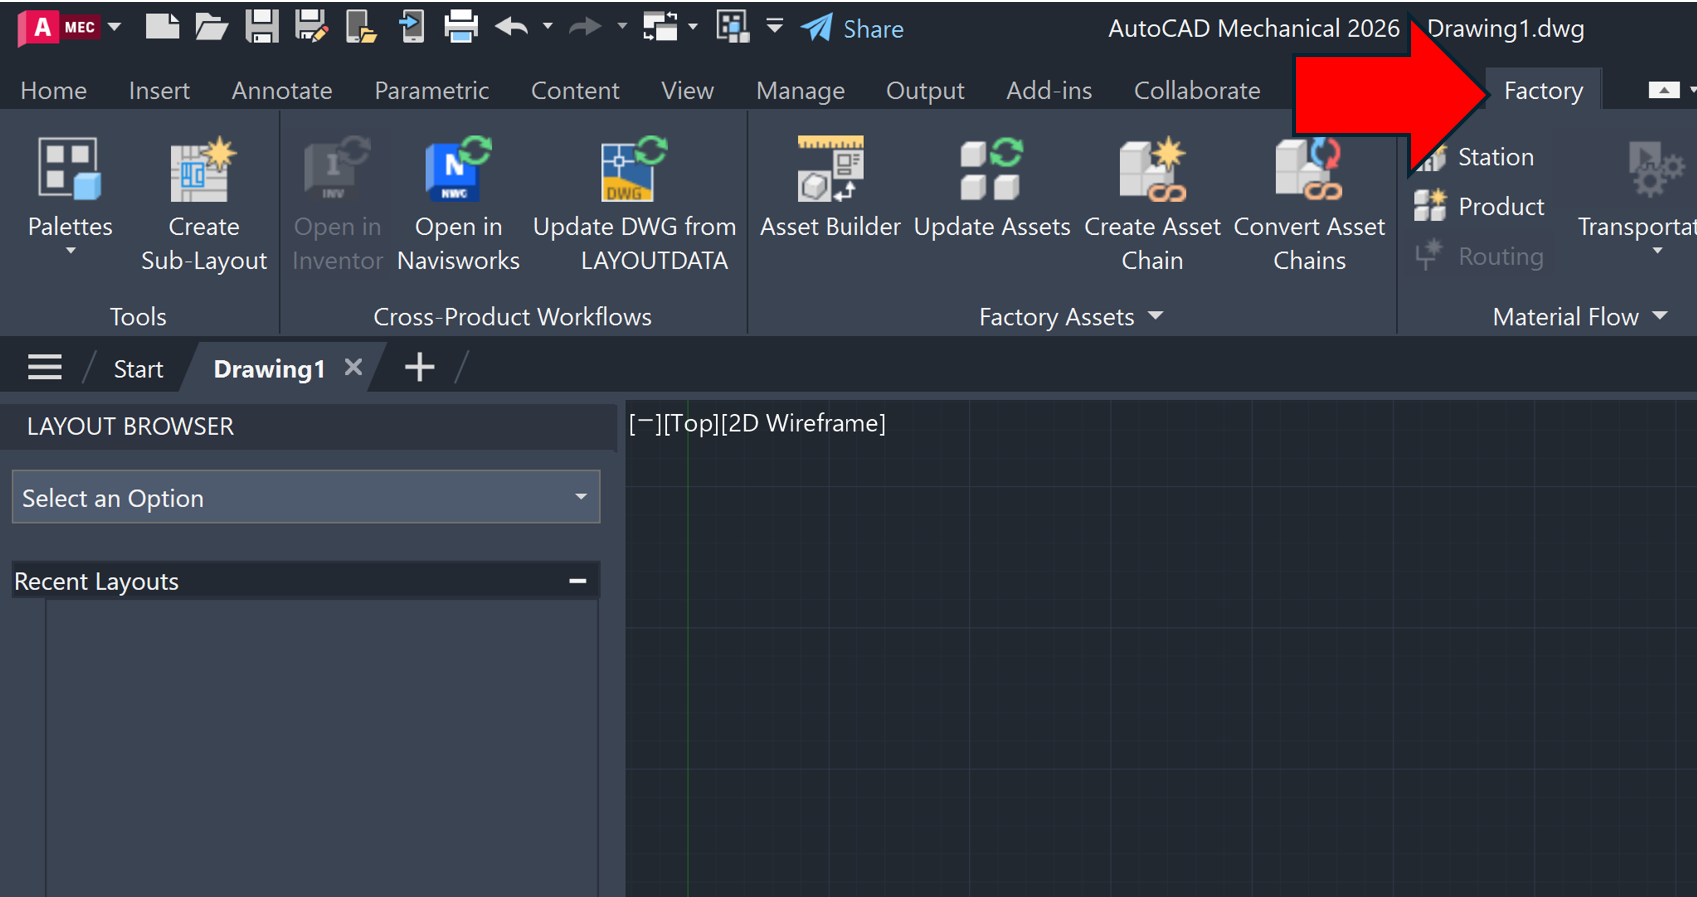Close the Drawing1 tab
The width and height of the screenshot is (1697, 897).
pyautogui.click(x=353, y=367)
